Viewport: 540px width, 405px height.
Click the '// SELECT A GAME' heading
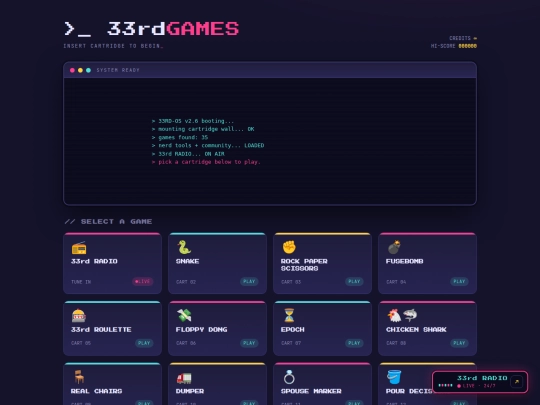[x=108, y=221]
